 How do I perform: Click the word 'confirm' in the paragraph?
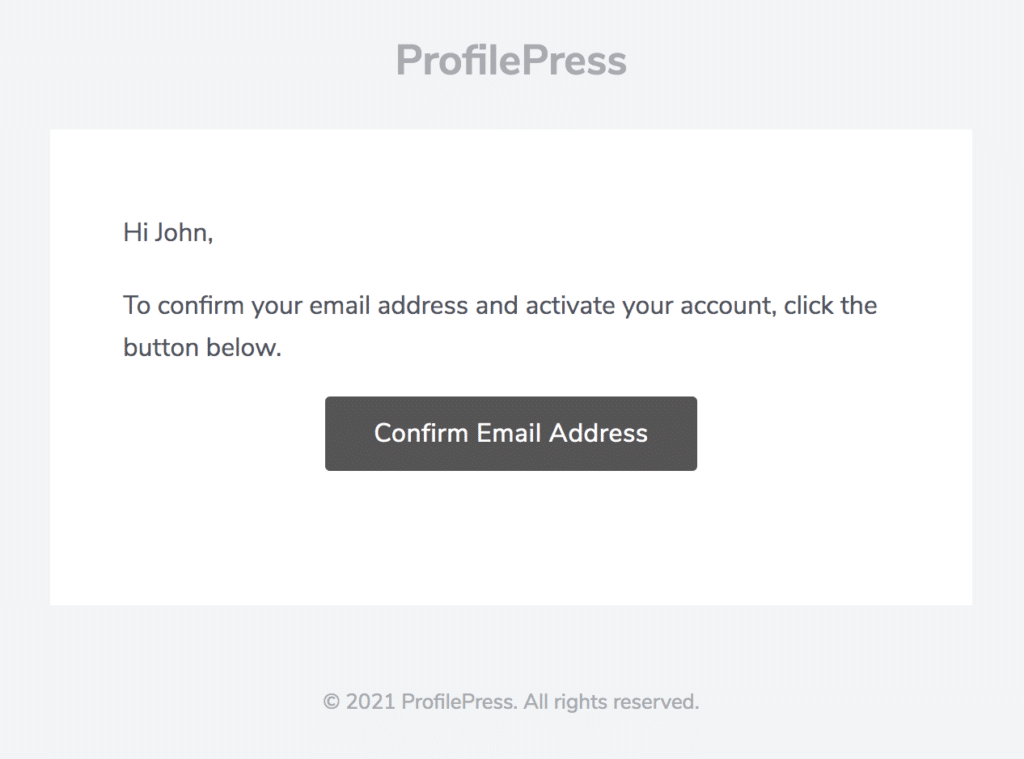(200, 306)
